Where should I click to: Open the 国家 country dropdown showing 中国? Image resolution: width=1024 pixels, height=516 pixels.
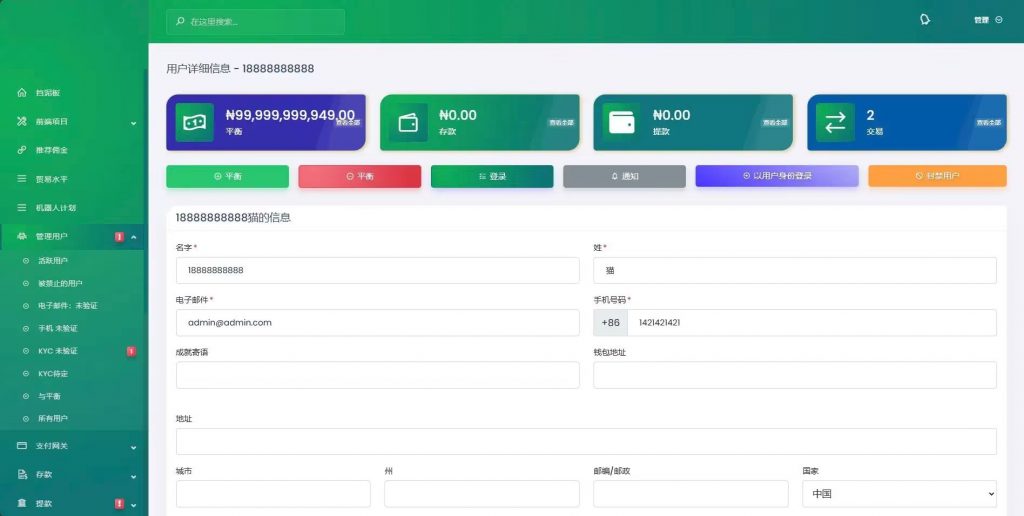tap(898, 494)
